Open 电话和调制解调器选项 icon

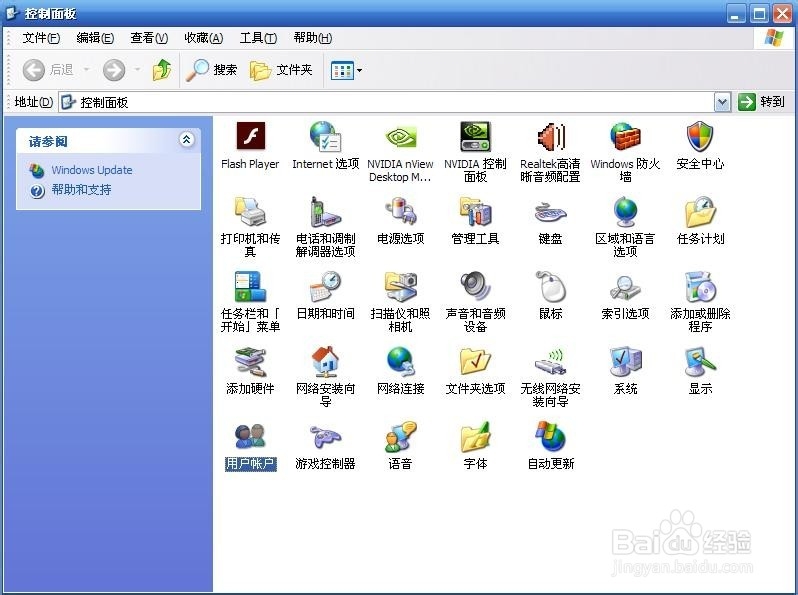(x=325, y=211)
